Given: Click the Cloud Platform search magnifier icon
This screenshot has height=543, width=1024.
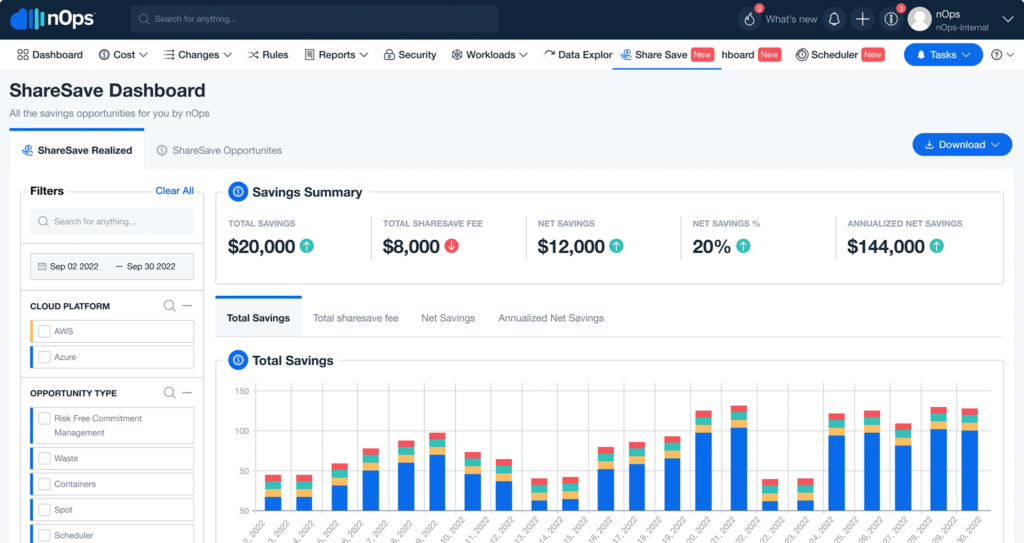Looking at the screenshot, I should 169,306.
